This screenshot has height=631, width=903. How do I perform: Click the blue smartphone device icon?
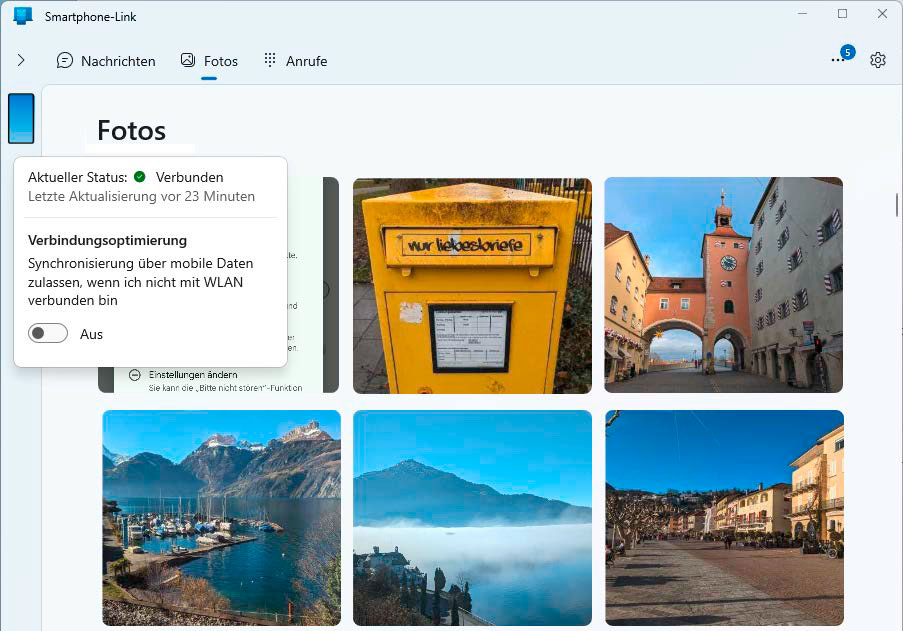(x=21, y=118)
